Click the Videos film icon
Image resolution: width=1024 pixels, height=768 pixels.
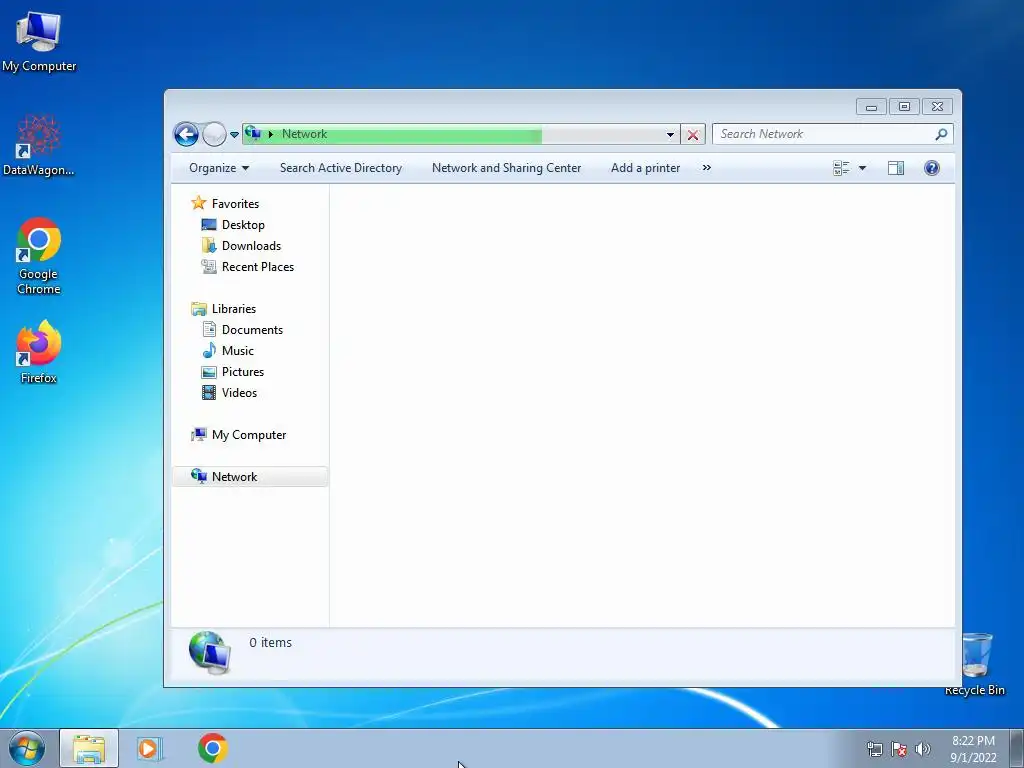(209, 392)
